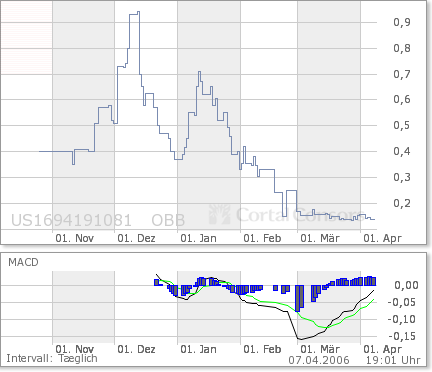Click the longest negative MACD histogram bar
This screenshot has width=432, height=372.
click(298, 298)
